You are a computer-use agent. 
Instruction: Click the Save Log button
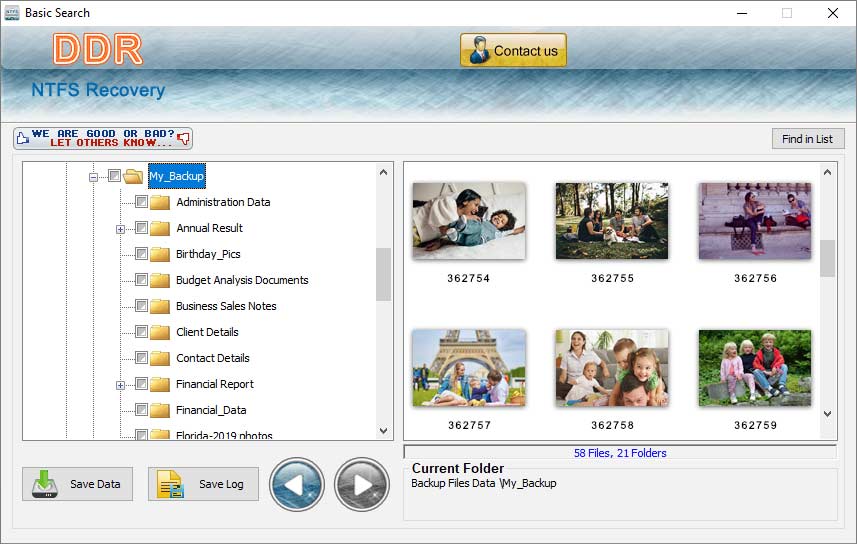(203, 484)
